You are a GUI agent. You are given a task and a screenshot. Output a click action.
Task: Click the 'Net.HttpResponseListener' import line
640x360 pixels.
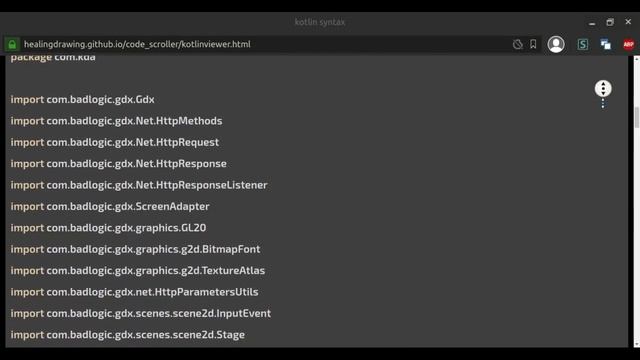(139, 185)
